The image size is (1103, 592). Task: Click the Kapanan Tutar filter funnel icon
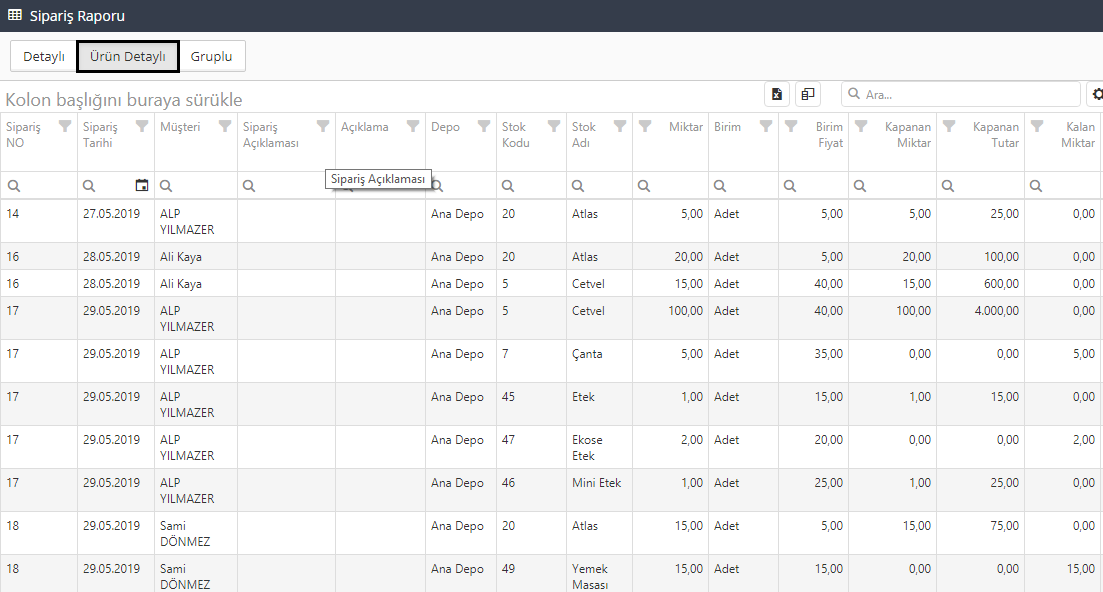click(949, 127)
